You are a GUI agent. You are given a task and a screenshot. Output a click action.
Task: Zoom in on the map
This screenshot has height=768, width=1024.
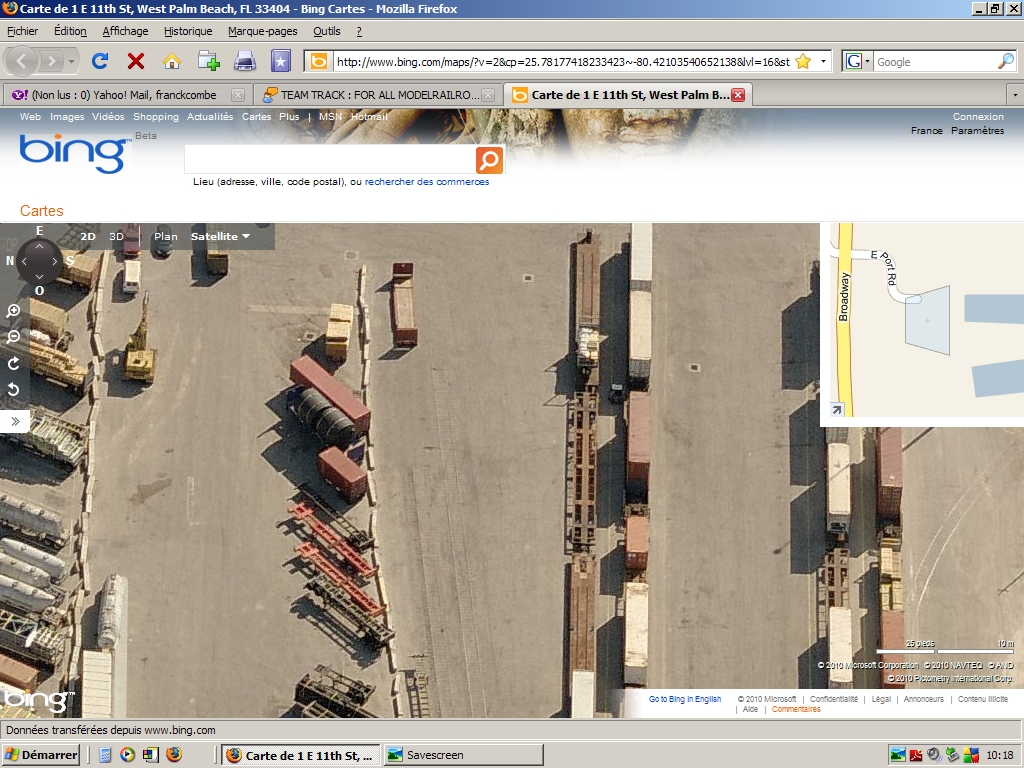click(x=13, y=312)
